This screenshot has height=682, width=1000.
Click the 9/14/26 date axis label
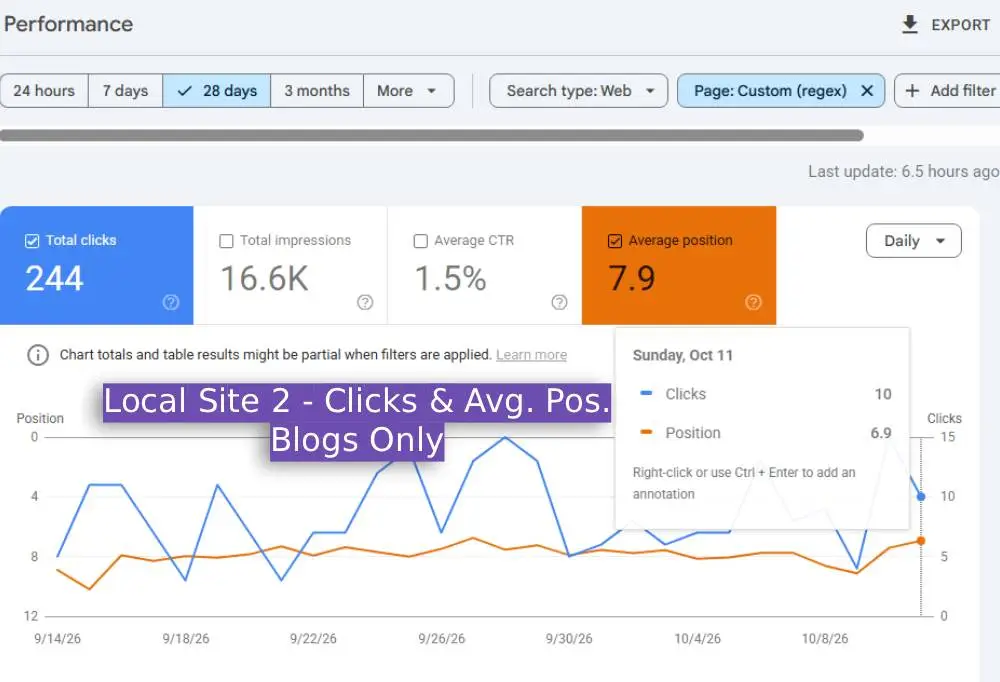coord(57,639)
